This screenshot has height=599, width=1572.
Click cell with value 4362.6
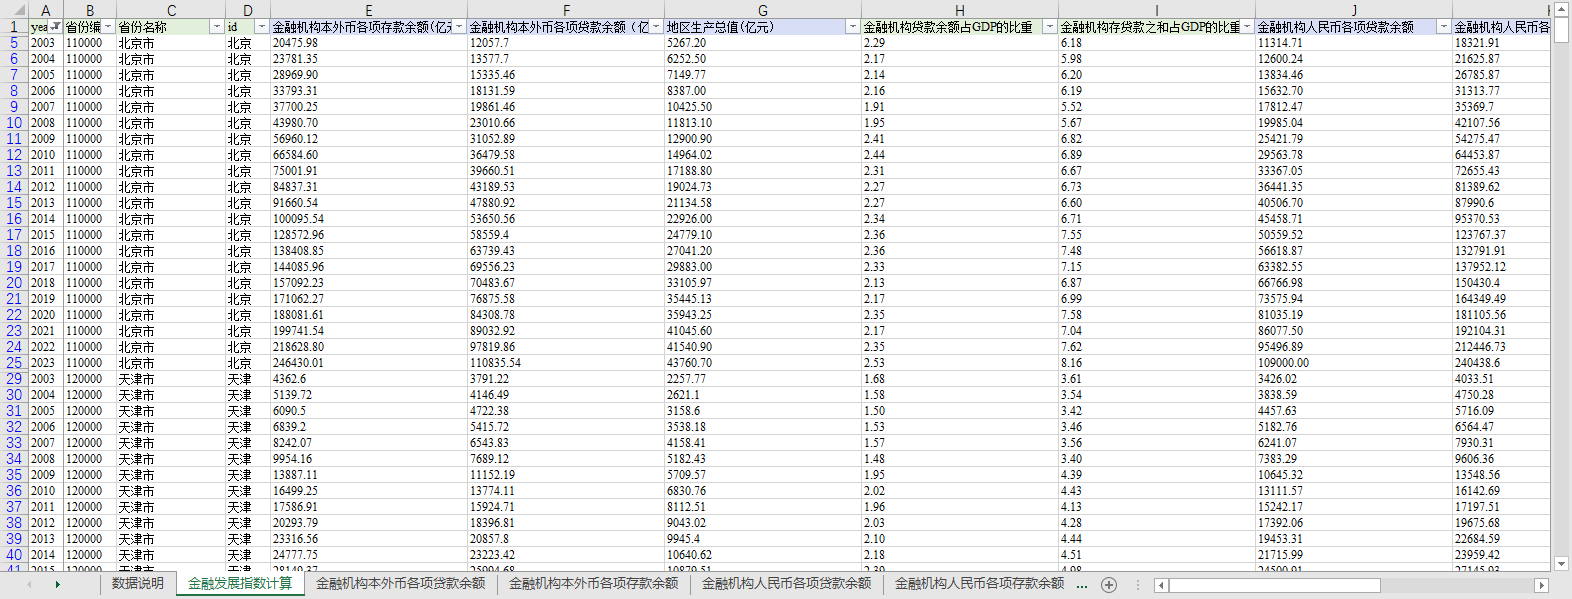click(368, 379)
